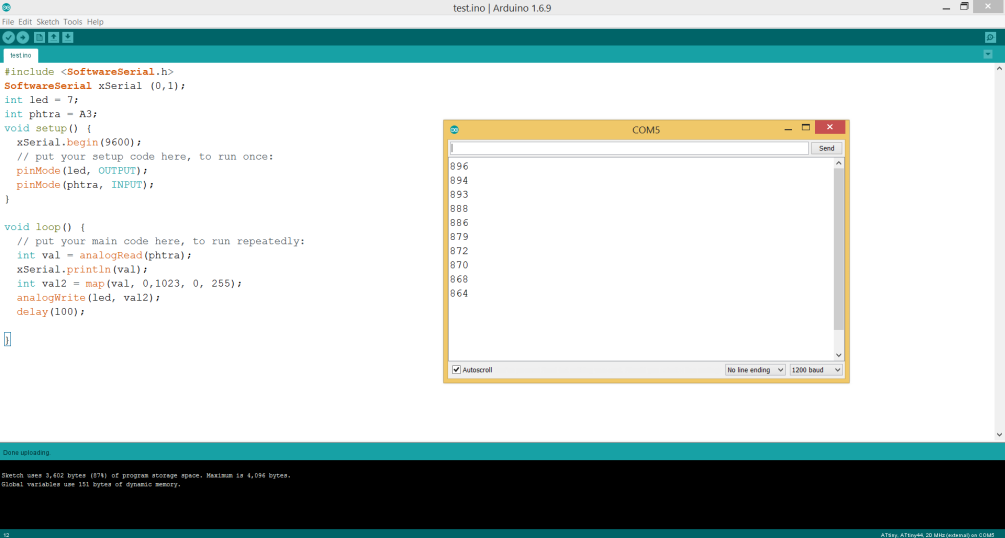Open the Tools menu
This screenshot has height=538, width=1005.
point(72,22)
